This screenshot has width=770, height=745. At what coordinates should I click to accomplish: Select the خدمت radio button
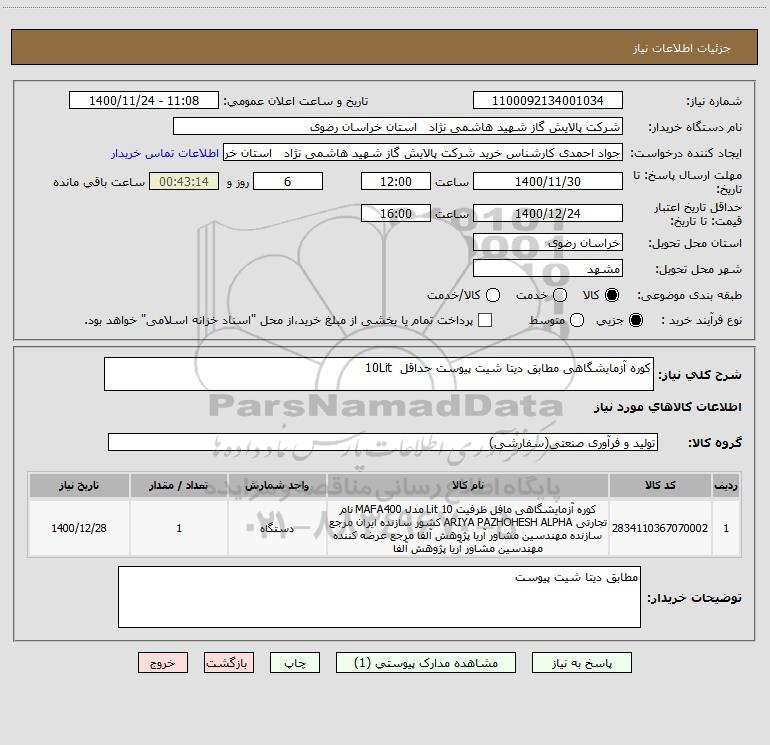[560, 295]
